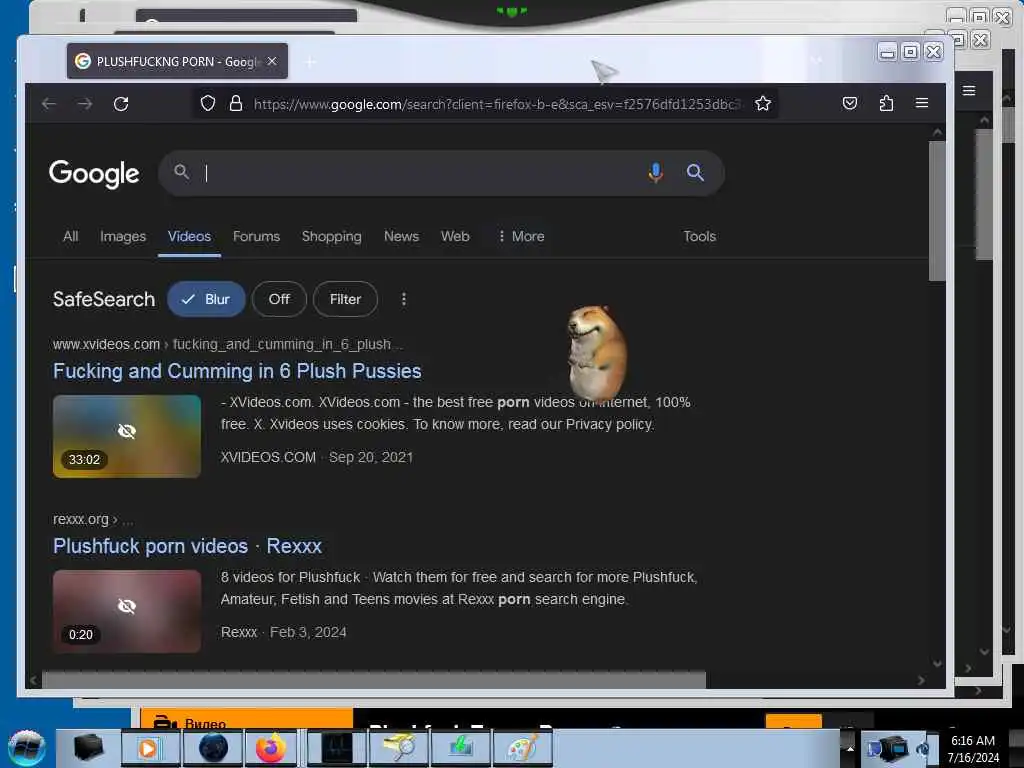Click the blurred 0:20 video thumbnail
The width and height of the screenshot is (1024, 768).
pos(127,611)
